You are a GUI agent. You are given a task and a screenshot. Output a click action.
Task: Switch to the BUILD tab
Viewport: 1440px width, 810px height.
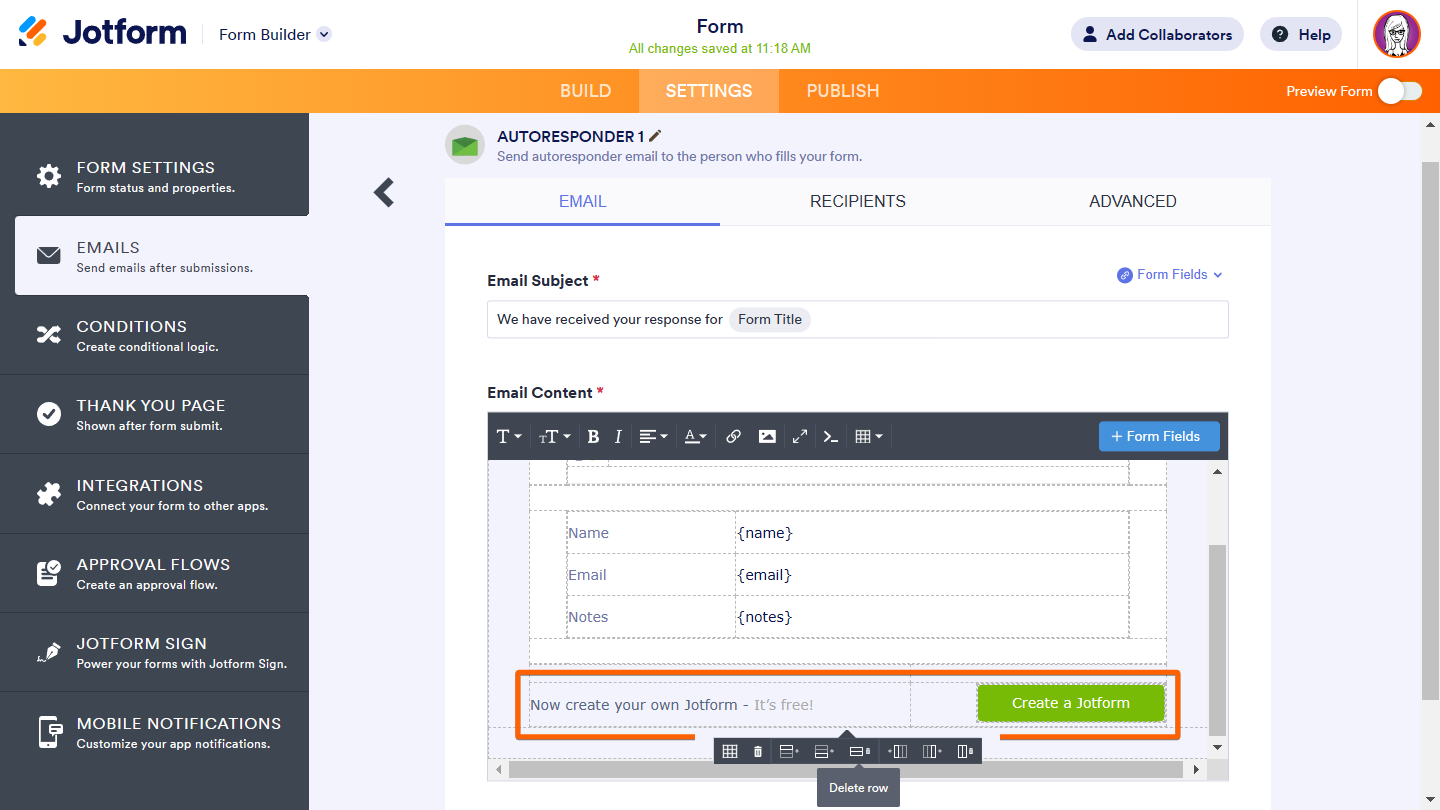pos(586,91)
